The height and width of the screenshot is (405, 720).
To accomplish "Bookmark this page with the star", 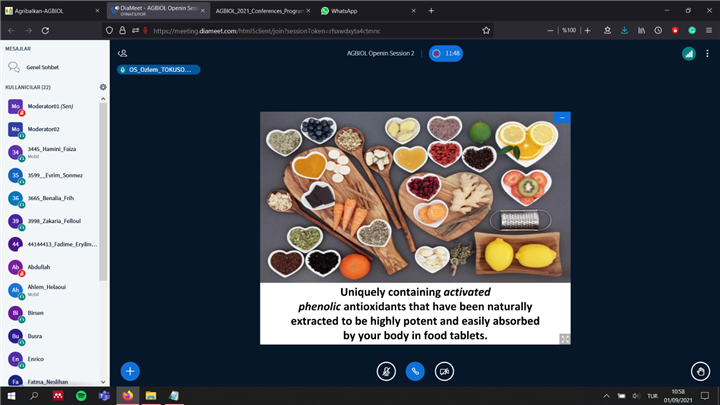I will tap(486, 31).
